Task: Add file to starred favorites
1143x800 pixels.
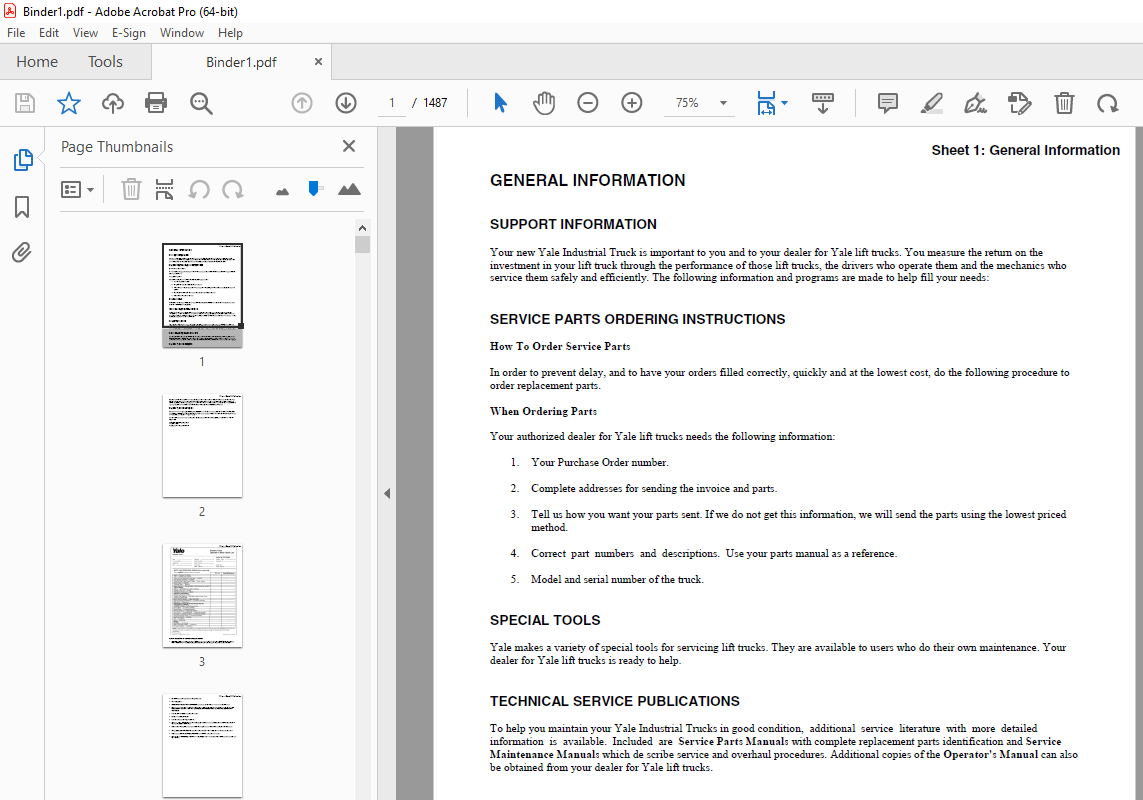Action: pos(69,103)
